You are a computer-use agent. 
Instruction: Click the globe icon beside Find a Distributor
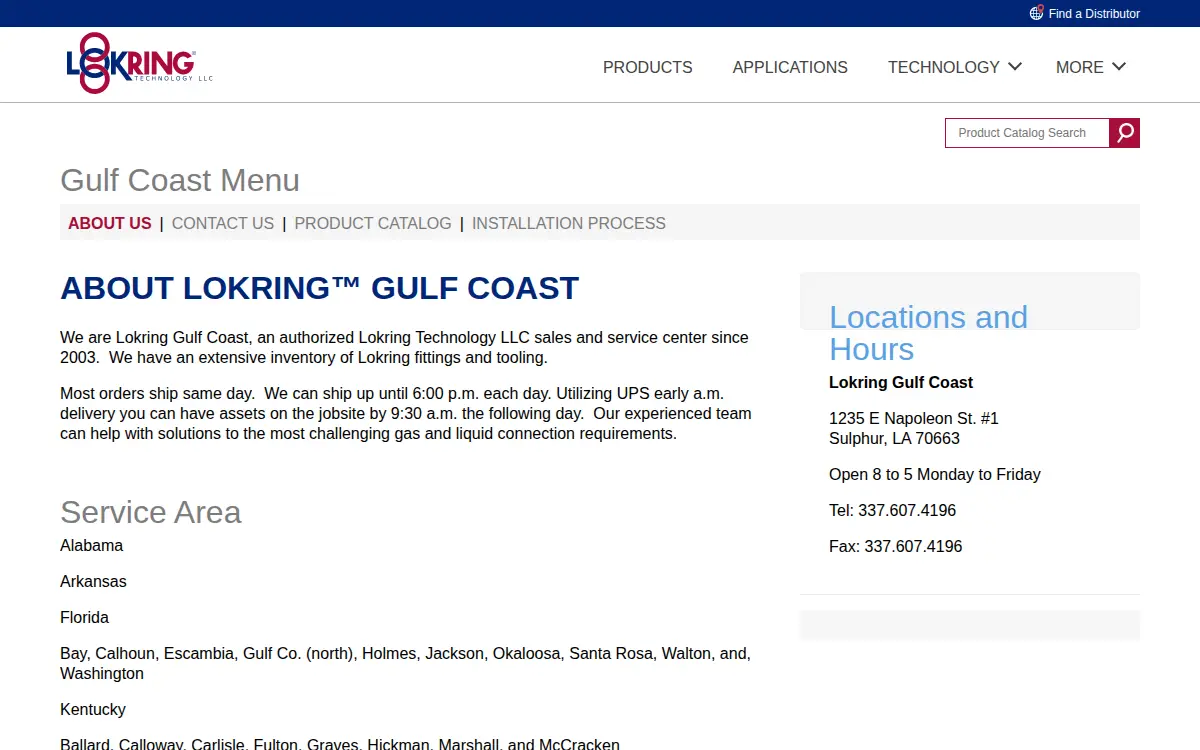[1036, 13]
